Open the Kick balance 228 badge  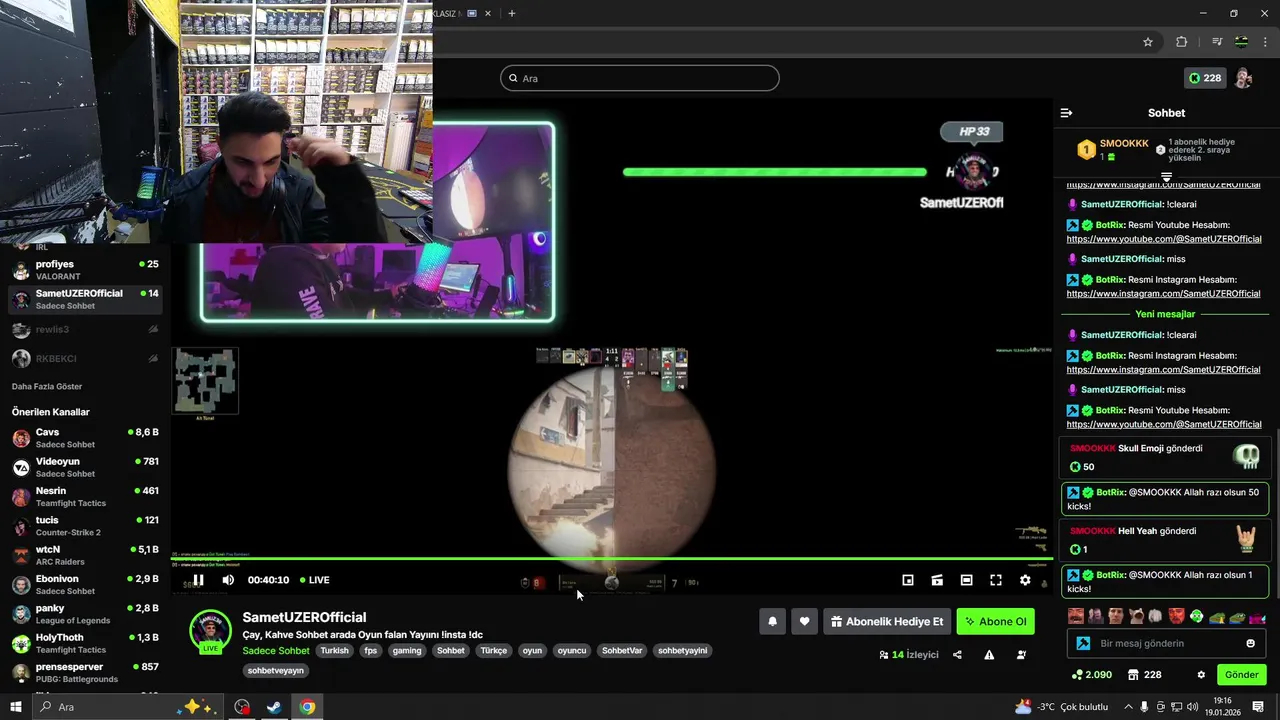coord(1205,78)
